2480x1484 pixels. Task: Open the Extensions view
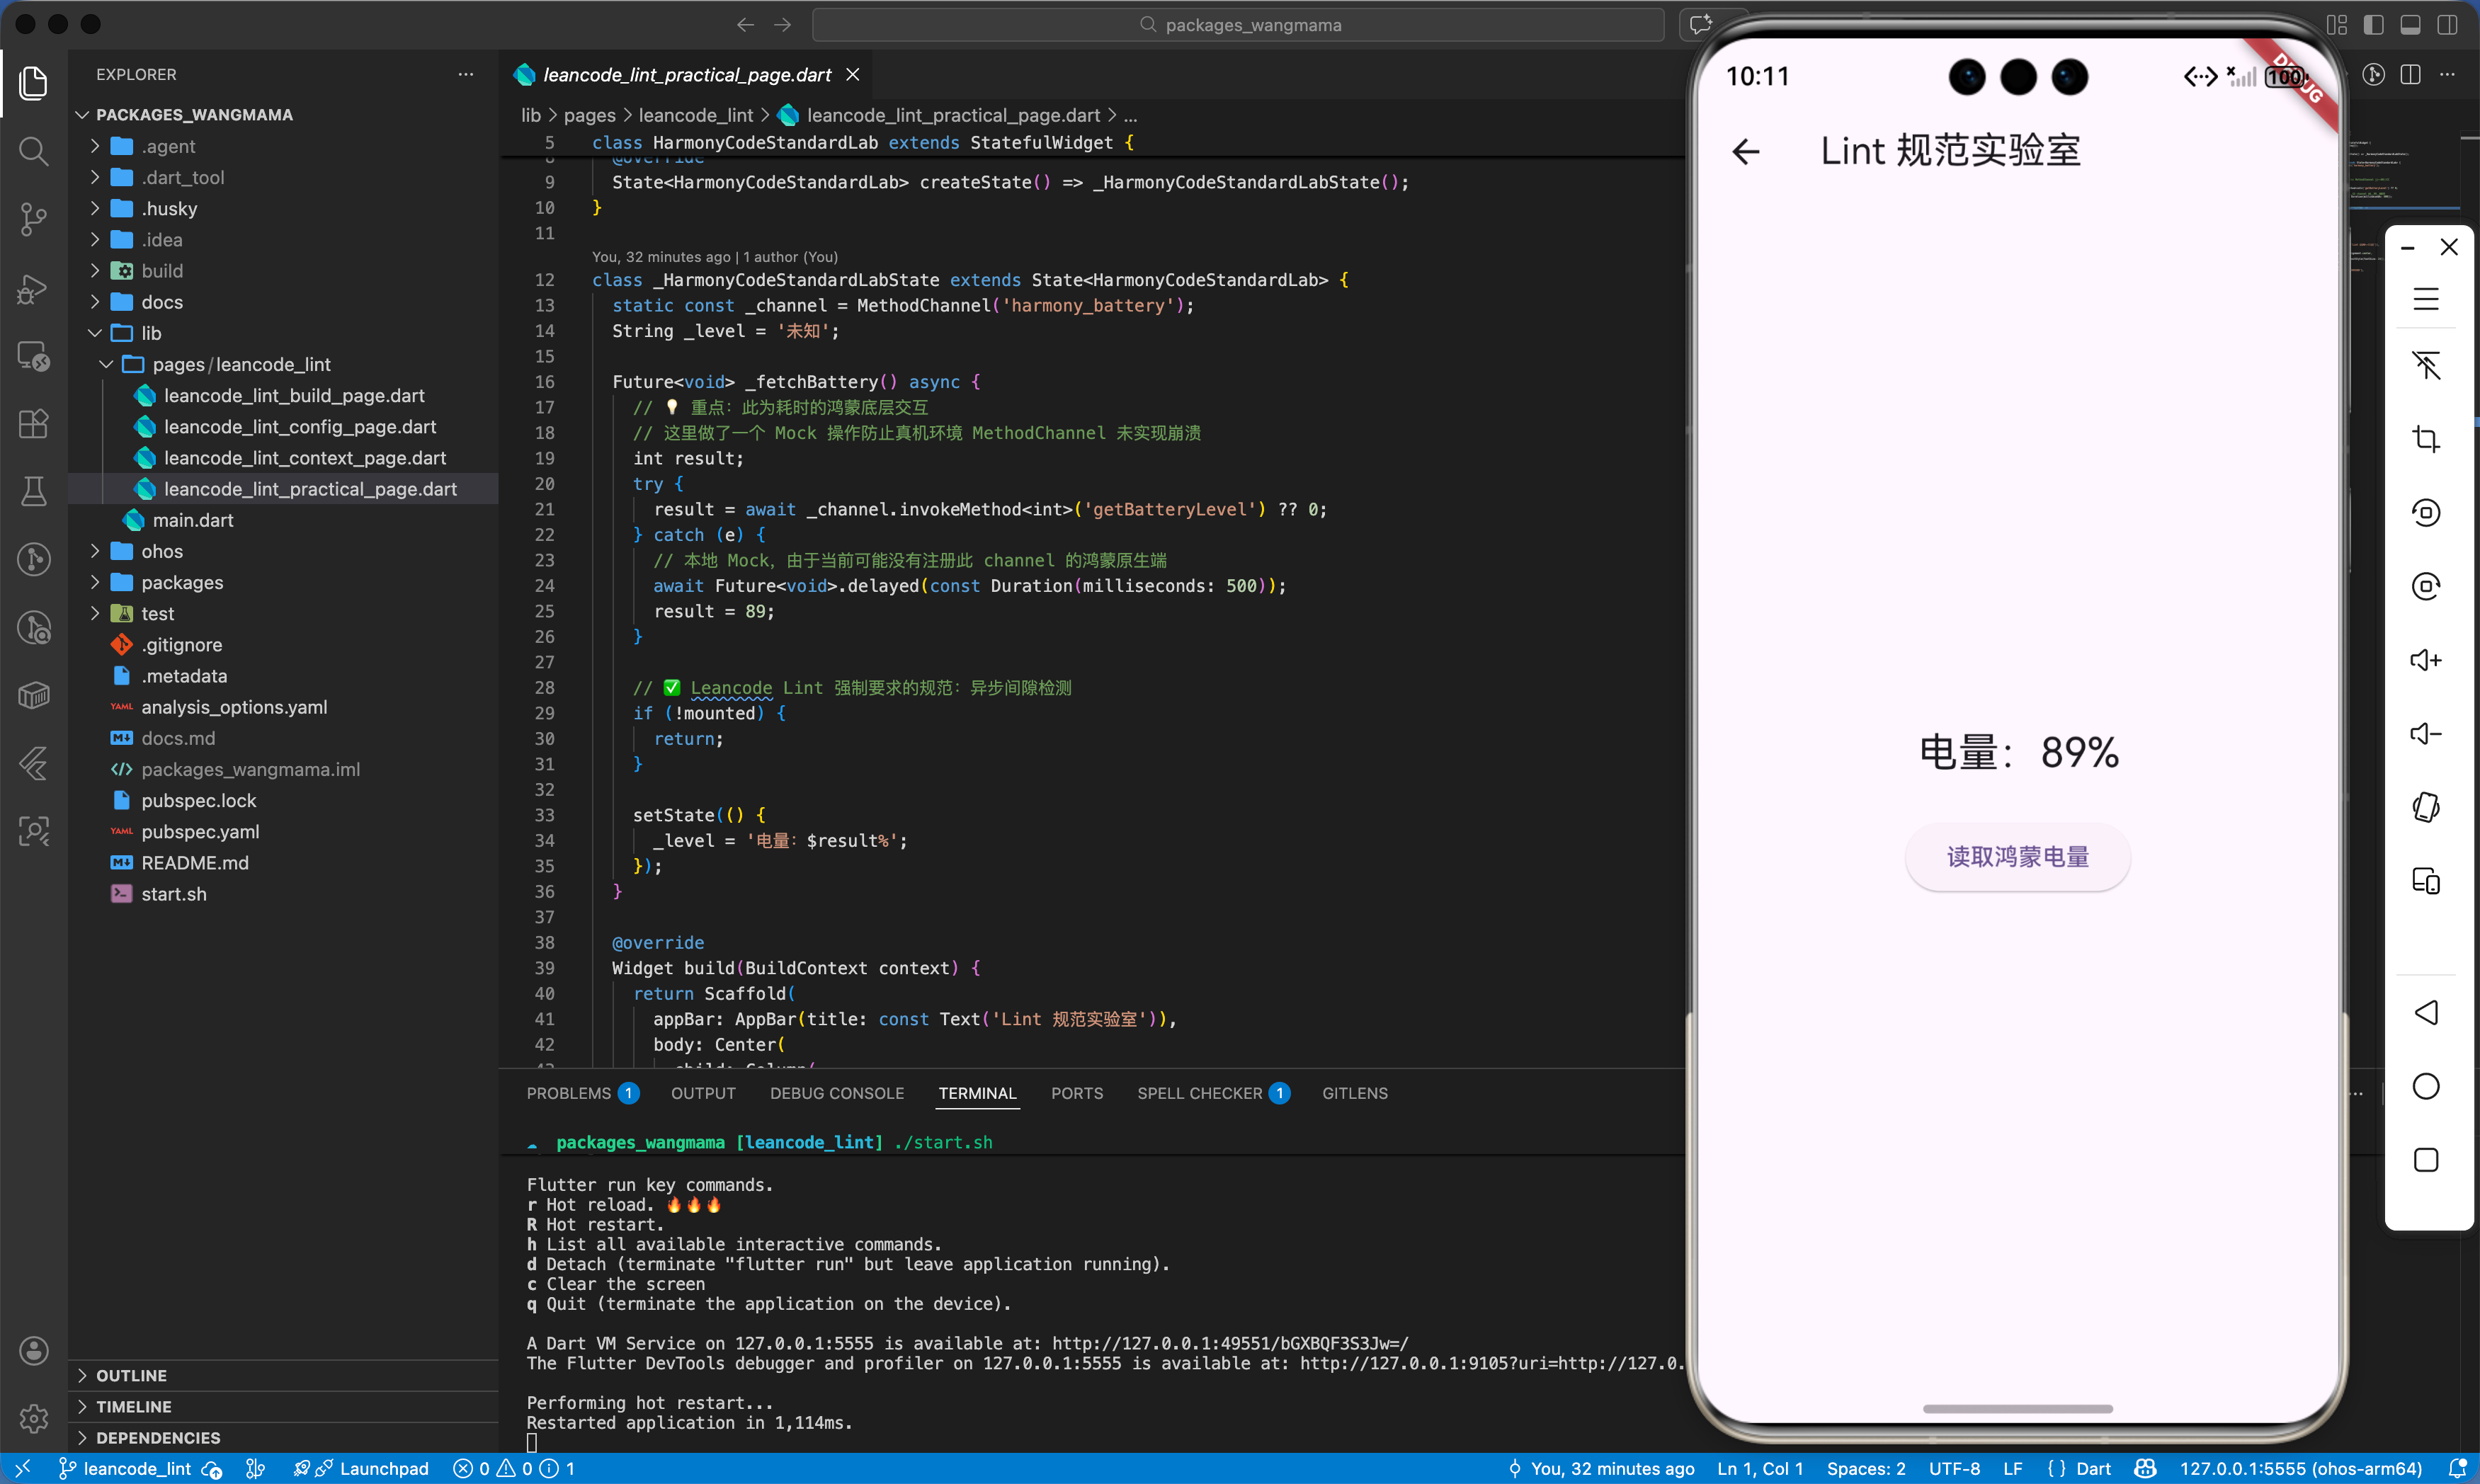(x=33, y=424)
